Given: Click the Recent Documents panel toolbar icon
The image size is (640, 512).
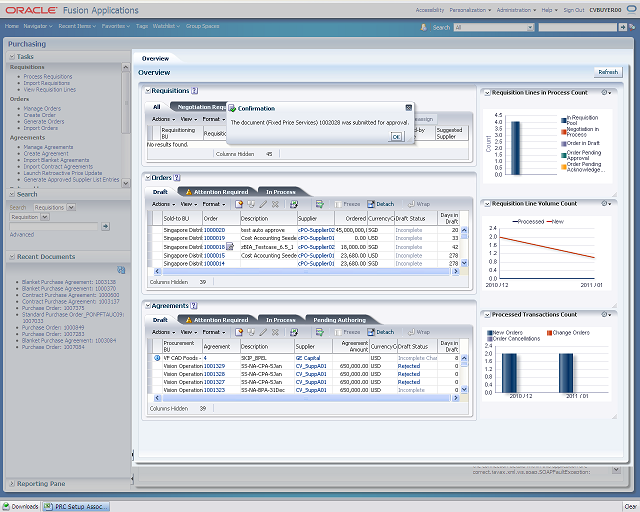Looking at the screenshot, I should (121, 270).
